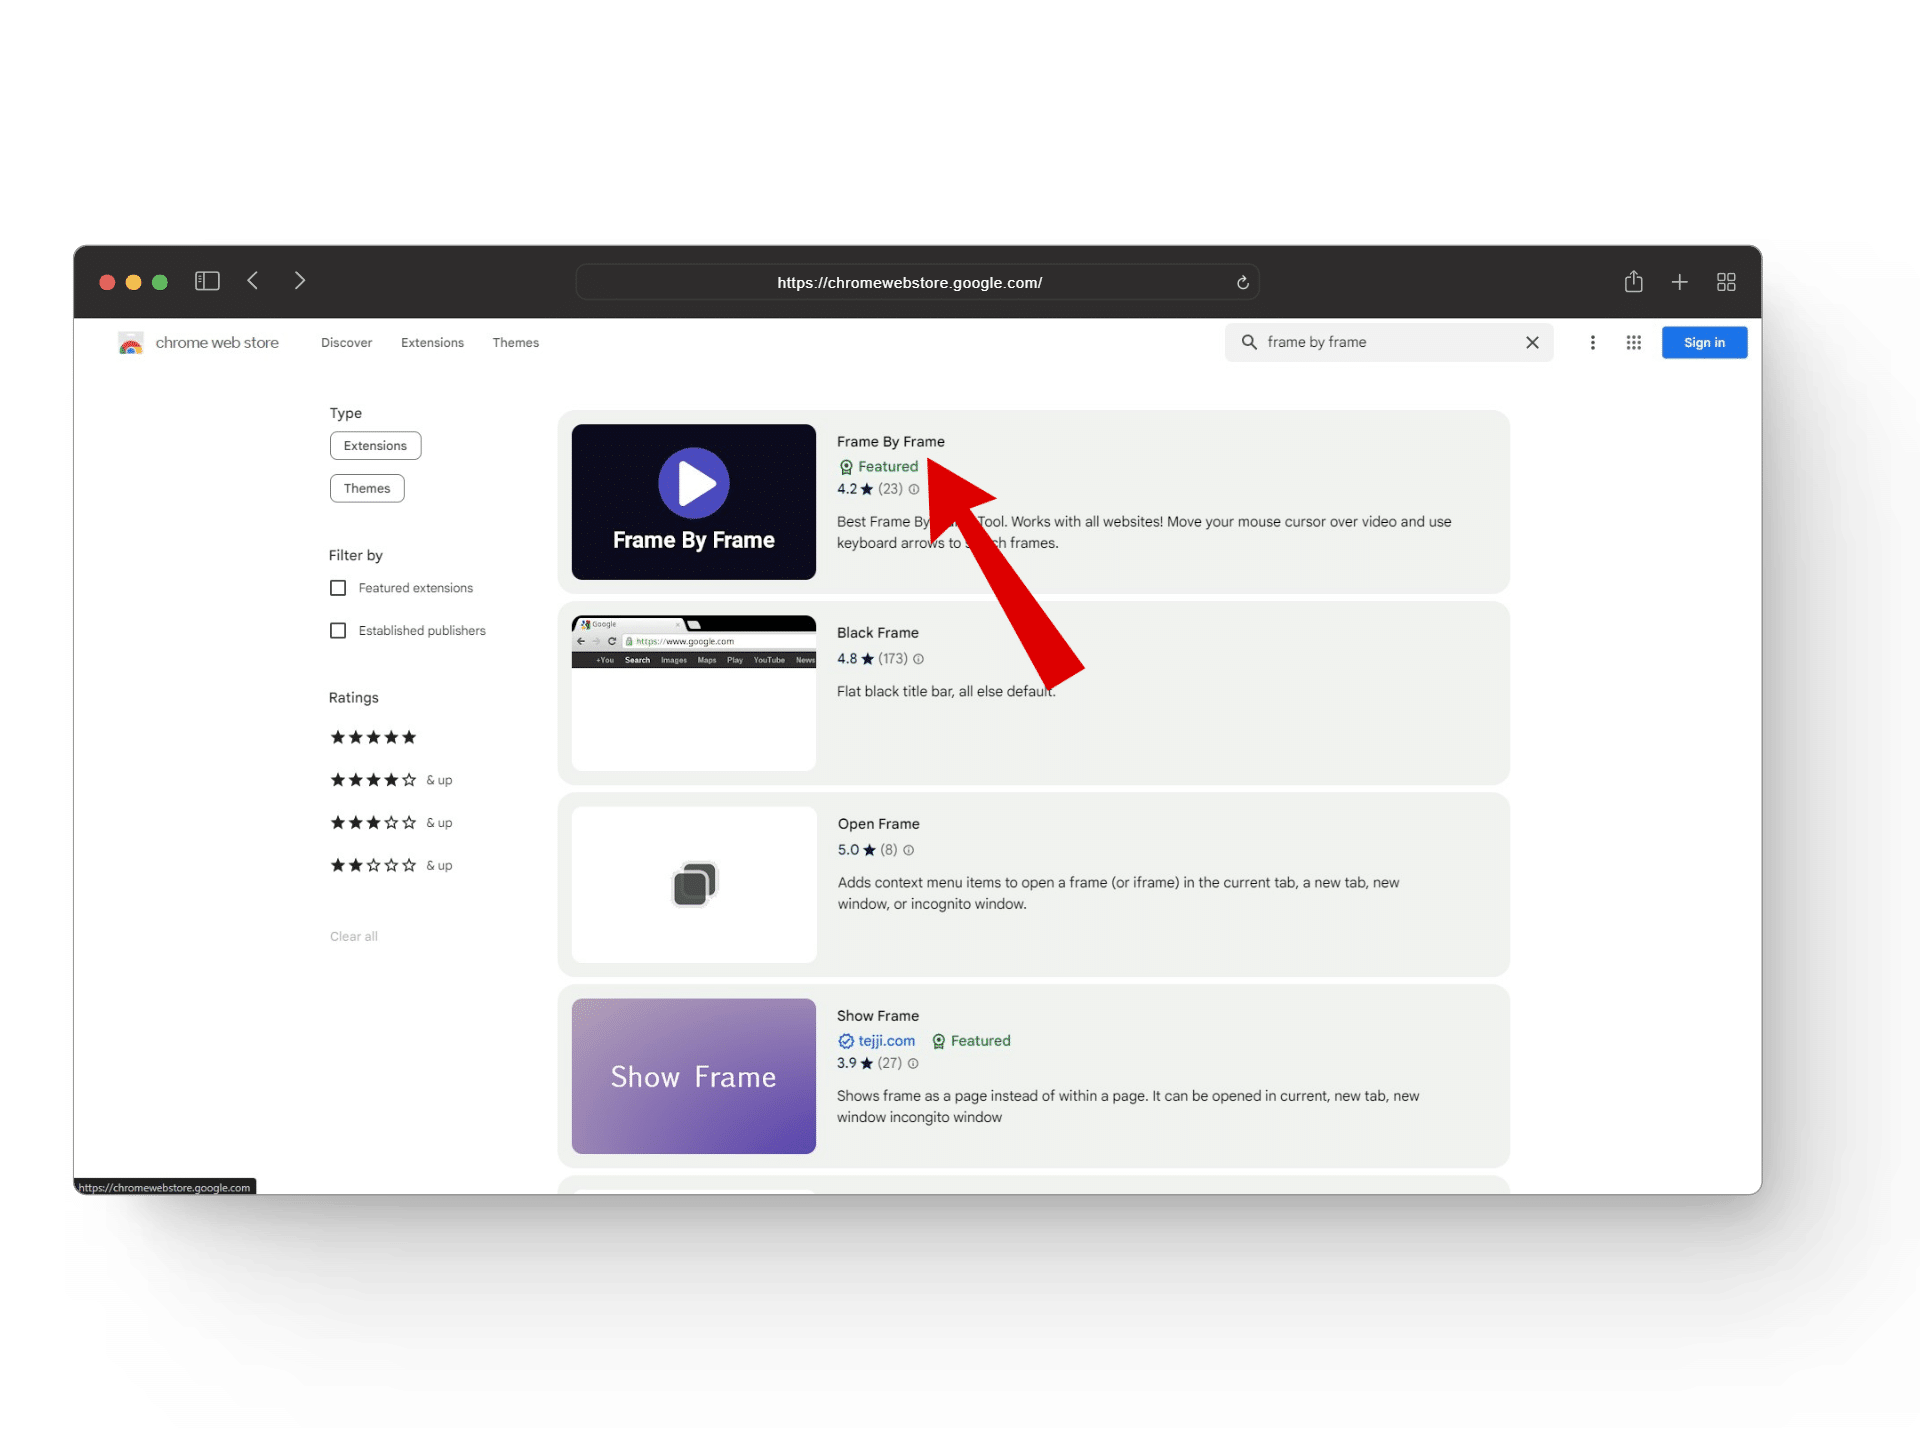Reload the page using the refresh icon

(1242, 283)
